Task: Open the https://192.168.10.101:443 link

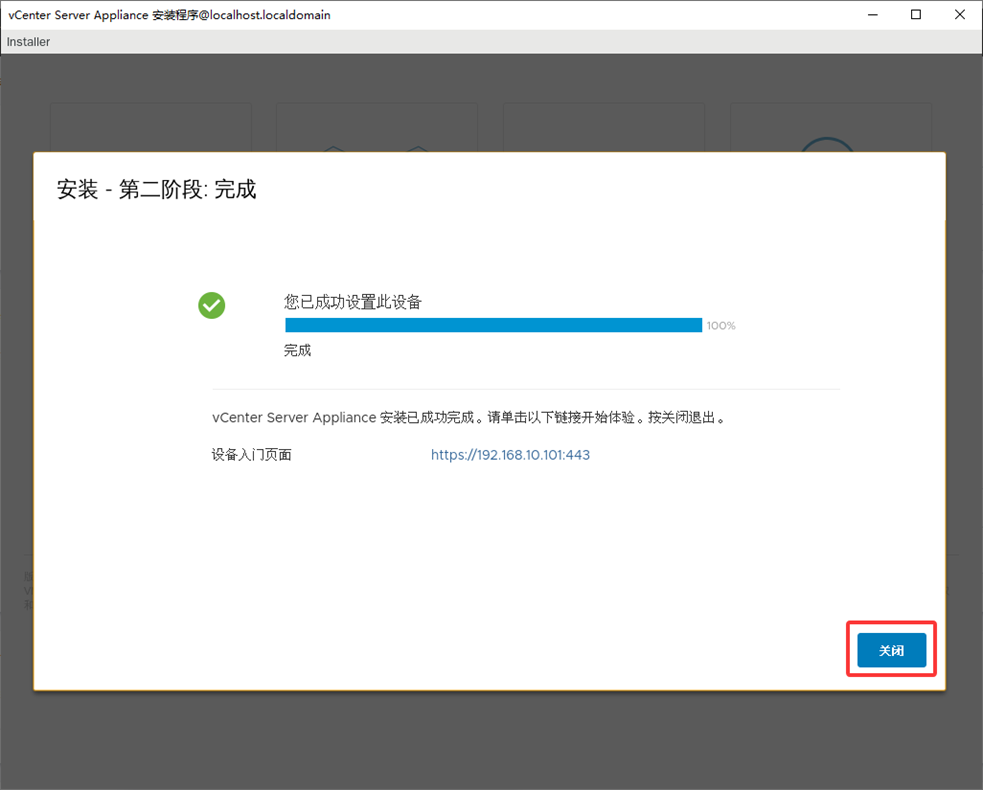Action: [x=510, y=455]
